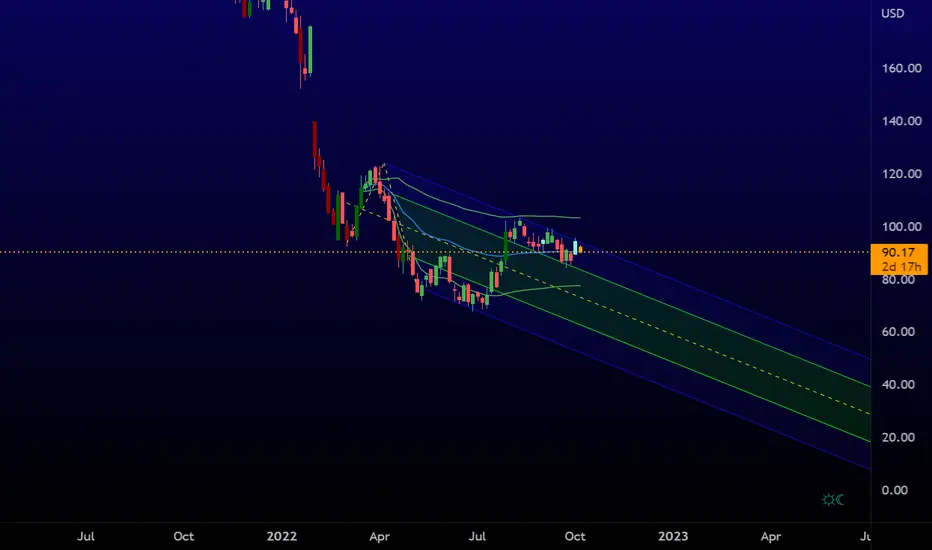Click the 2023 time axis label
932x550 pixels.
click(x=673, y=536)
